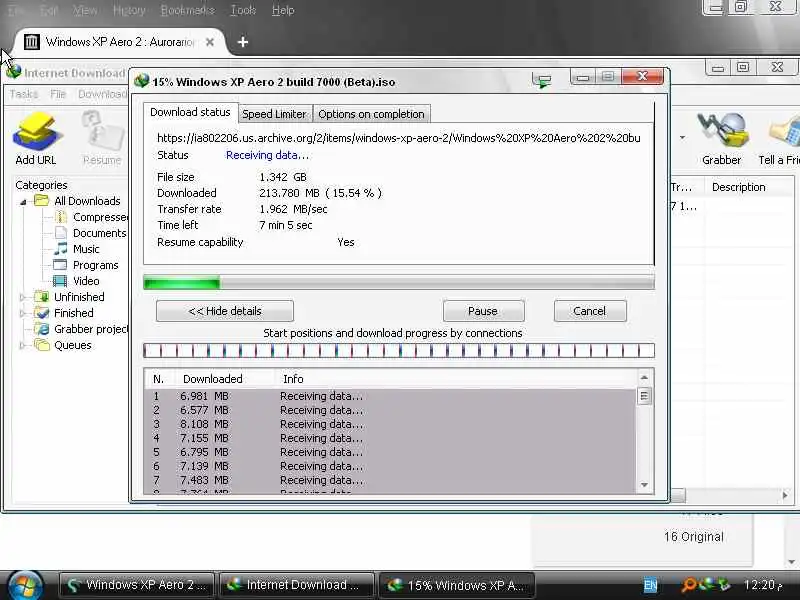The image size is (800, 600).
Task: Select the Compressed category icon
Action: pyautogui.click(x=60, y=217)
